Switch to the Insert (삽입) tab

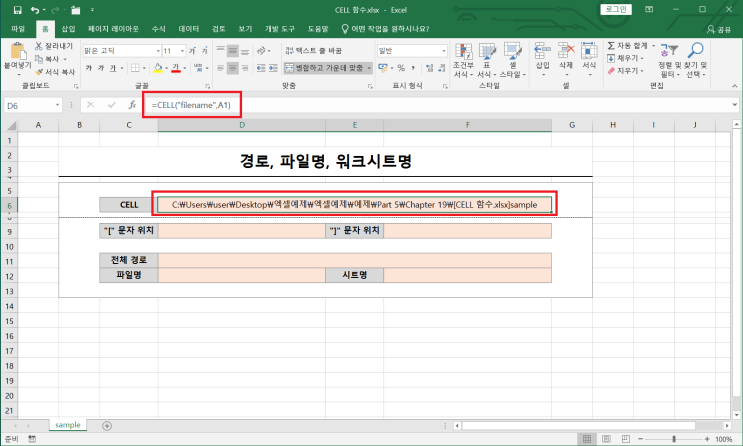point(69,29)
